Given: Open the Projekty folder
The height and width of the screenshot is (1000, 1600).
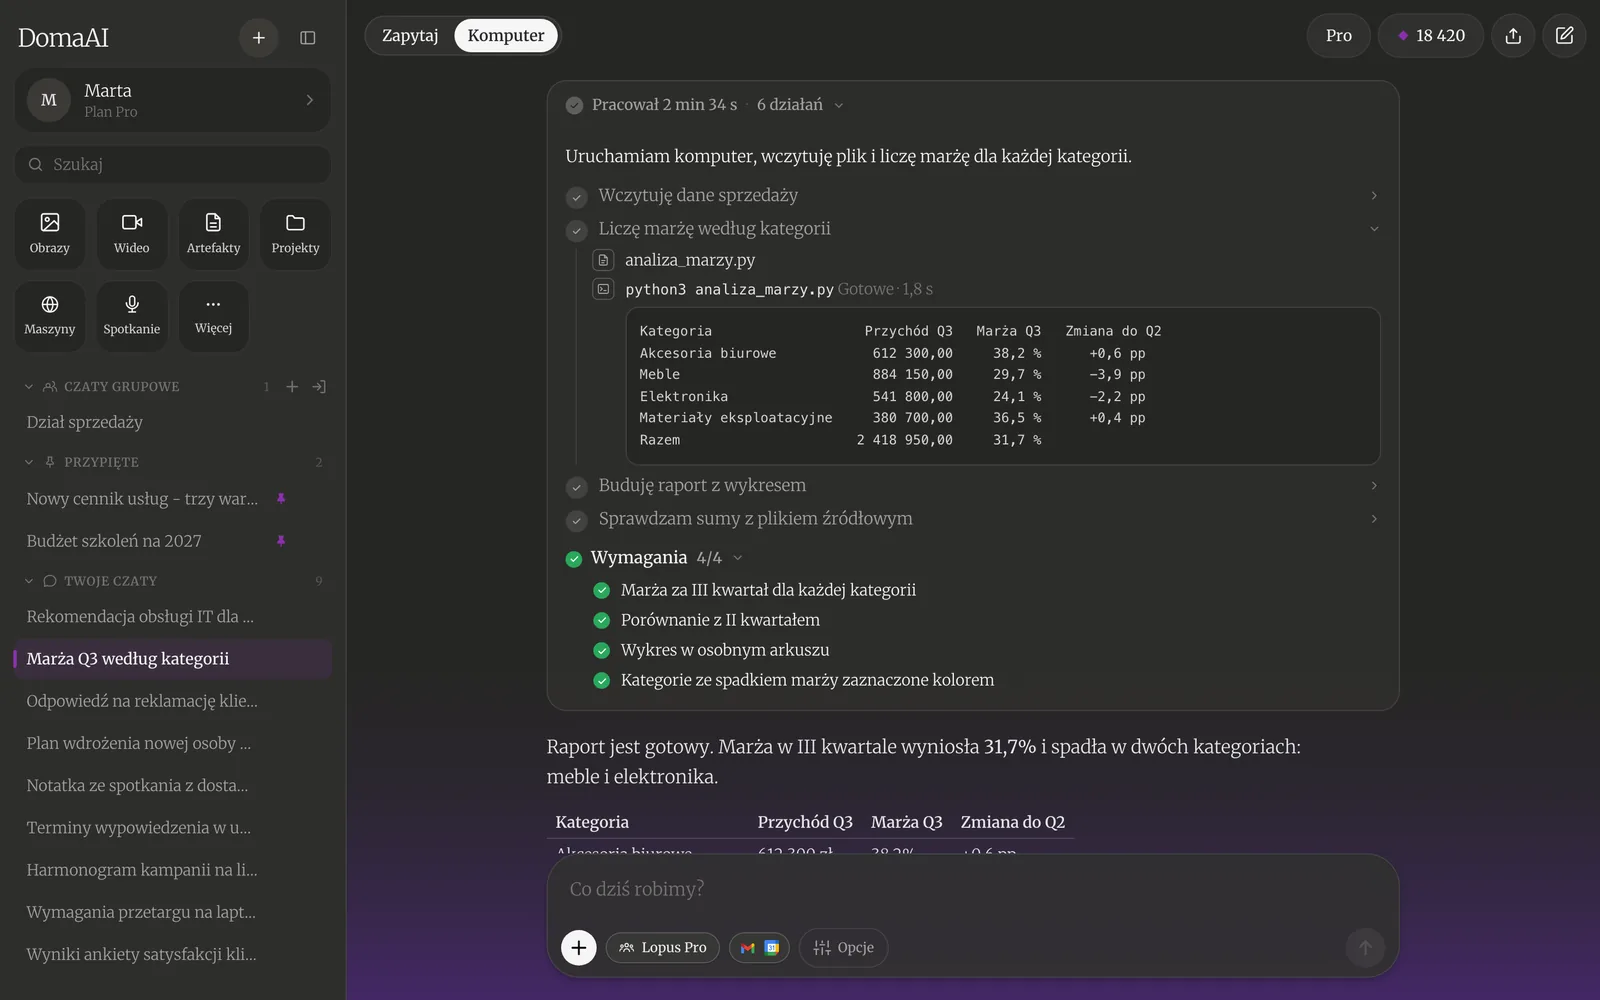Looking at the screenshot, I should (295, 234).
